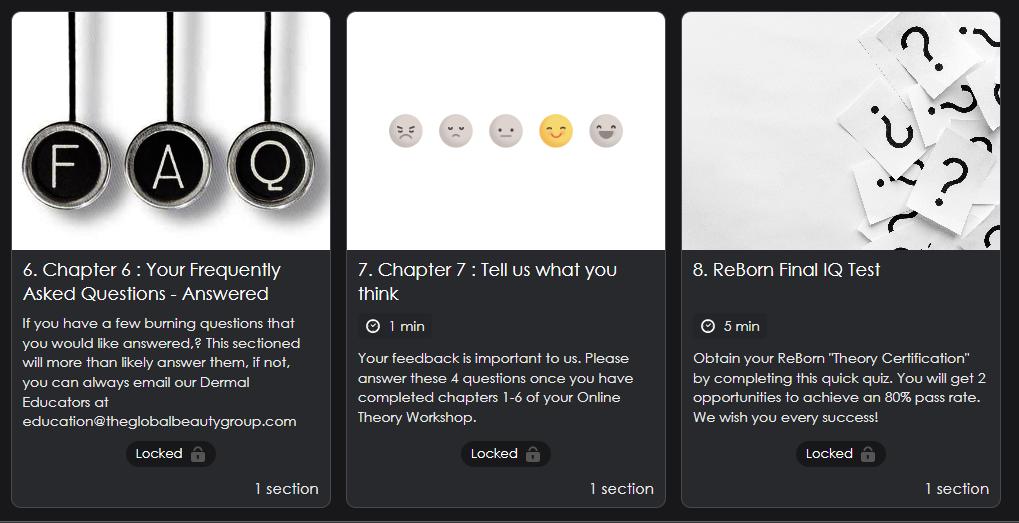Click the lock icon on Chapter 7 card
The height and width of the screenshot is (523, 1019).
[533, 454]
